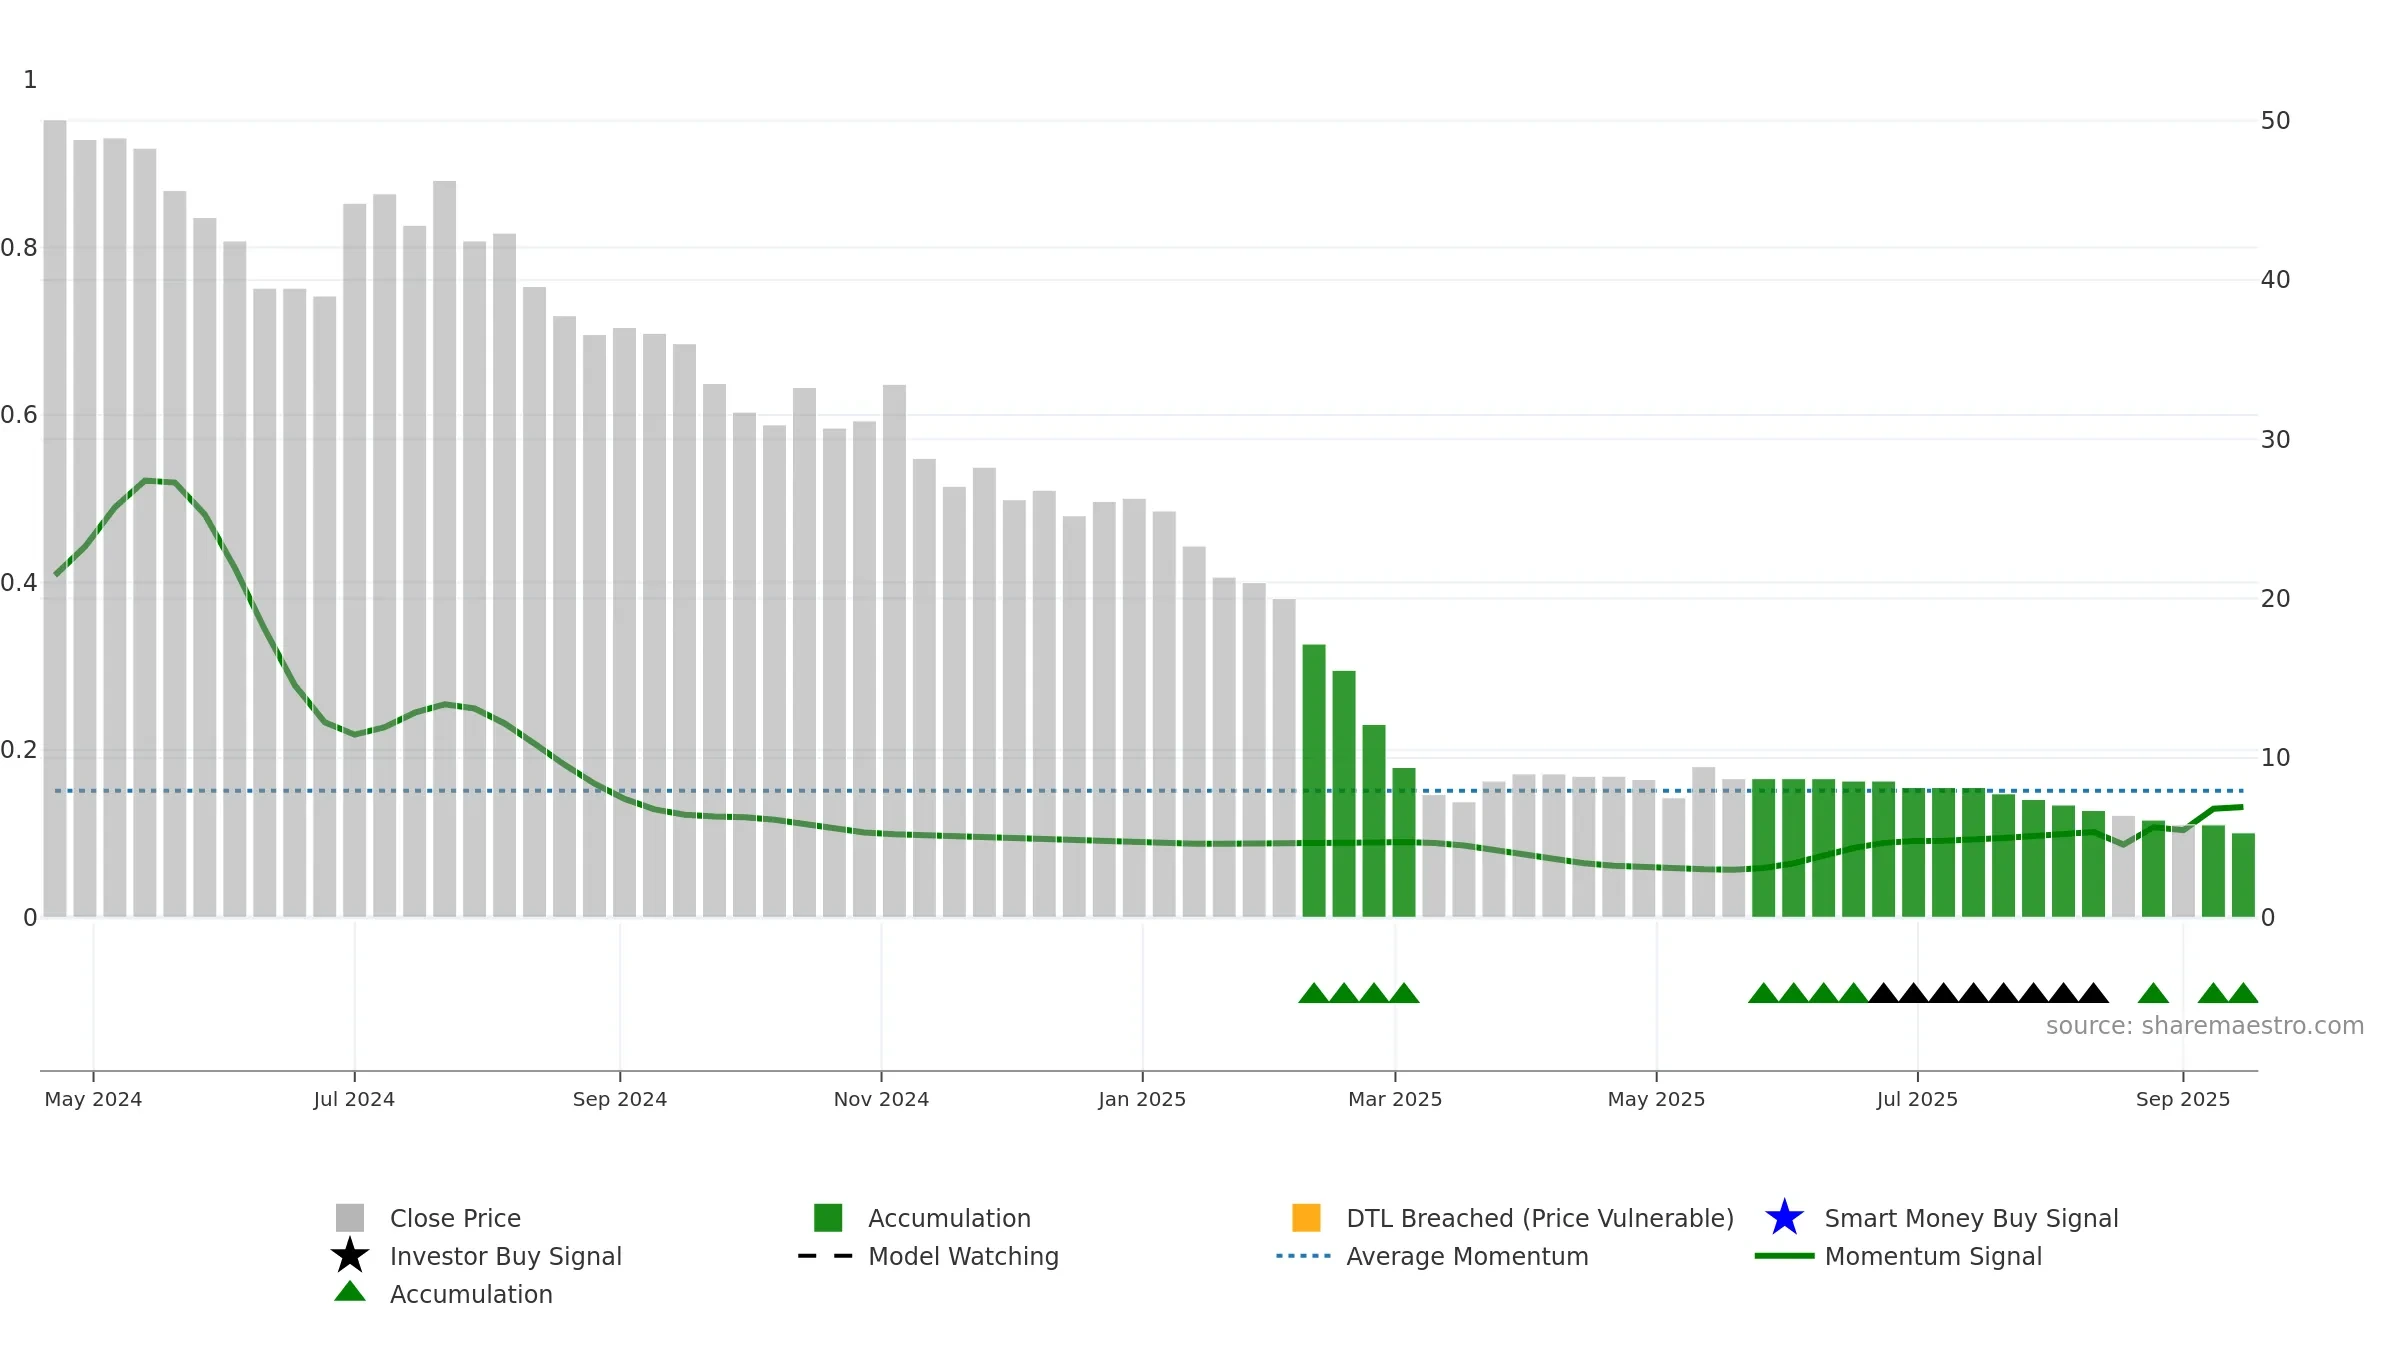Click the first green accumulation triangle marker
The height and width of the screenshot is (1350, 2400).
tap(1314, 993)
